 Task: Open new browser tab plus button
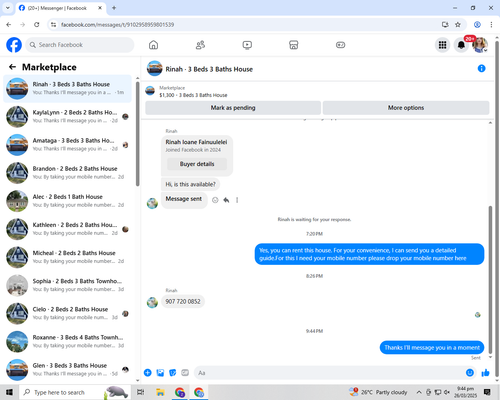(114, 8)
